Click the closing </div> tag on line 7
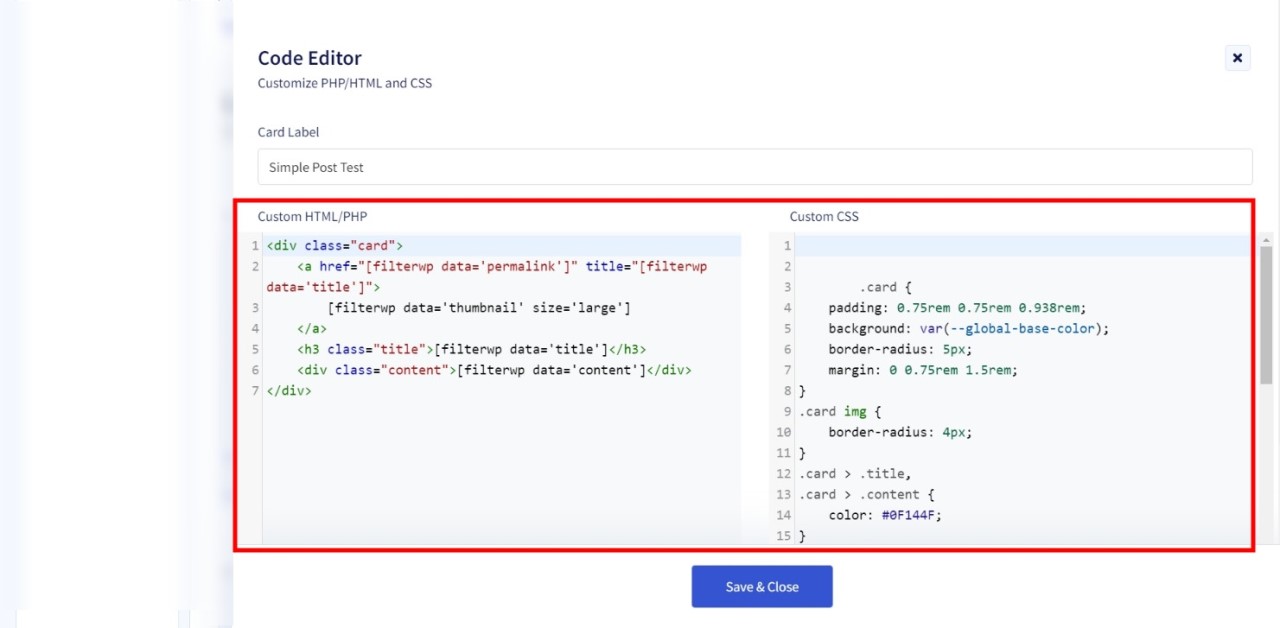 coord(289,390)
